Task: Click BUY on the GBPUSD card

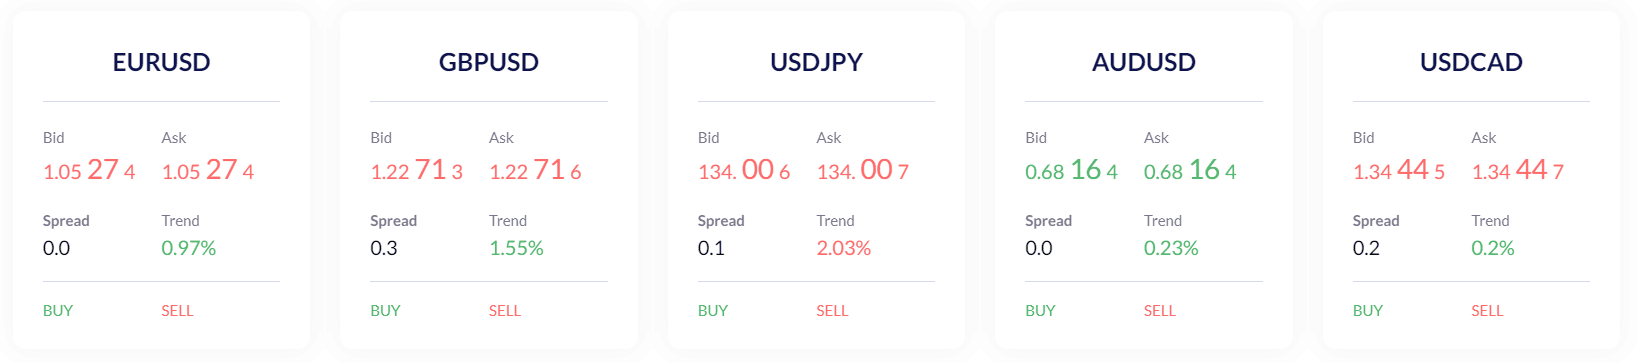Action: (385, 311)
